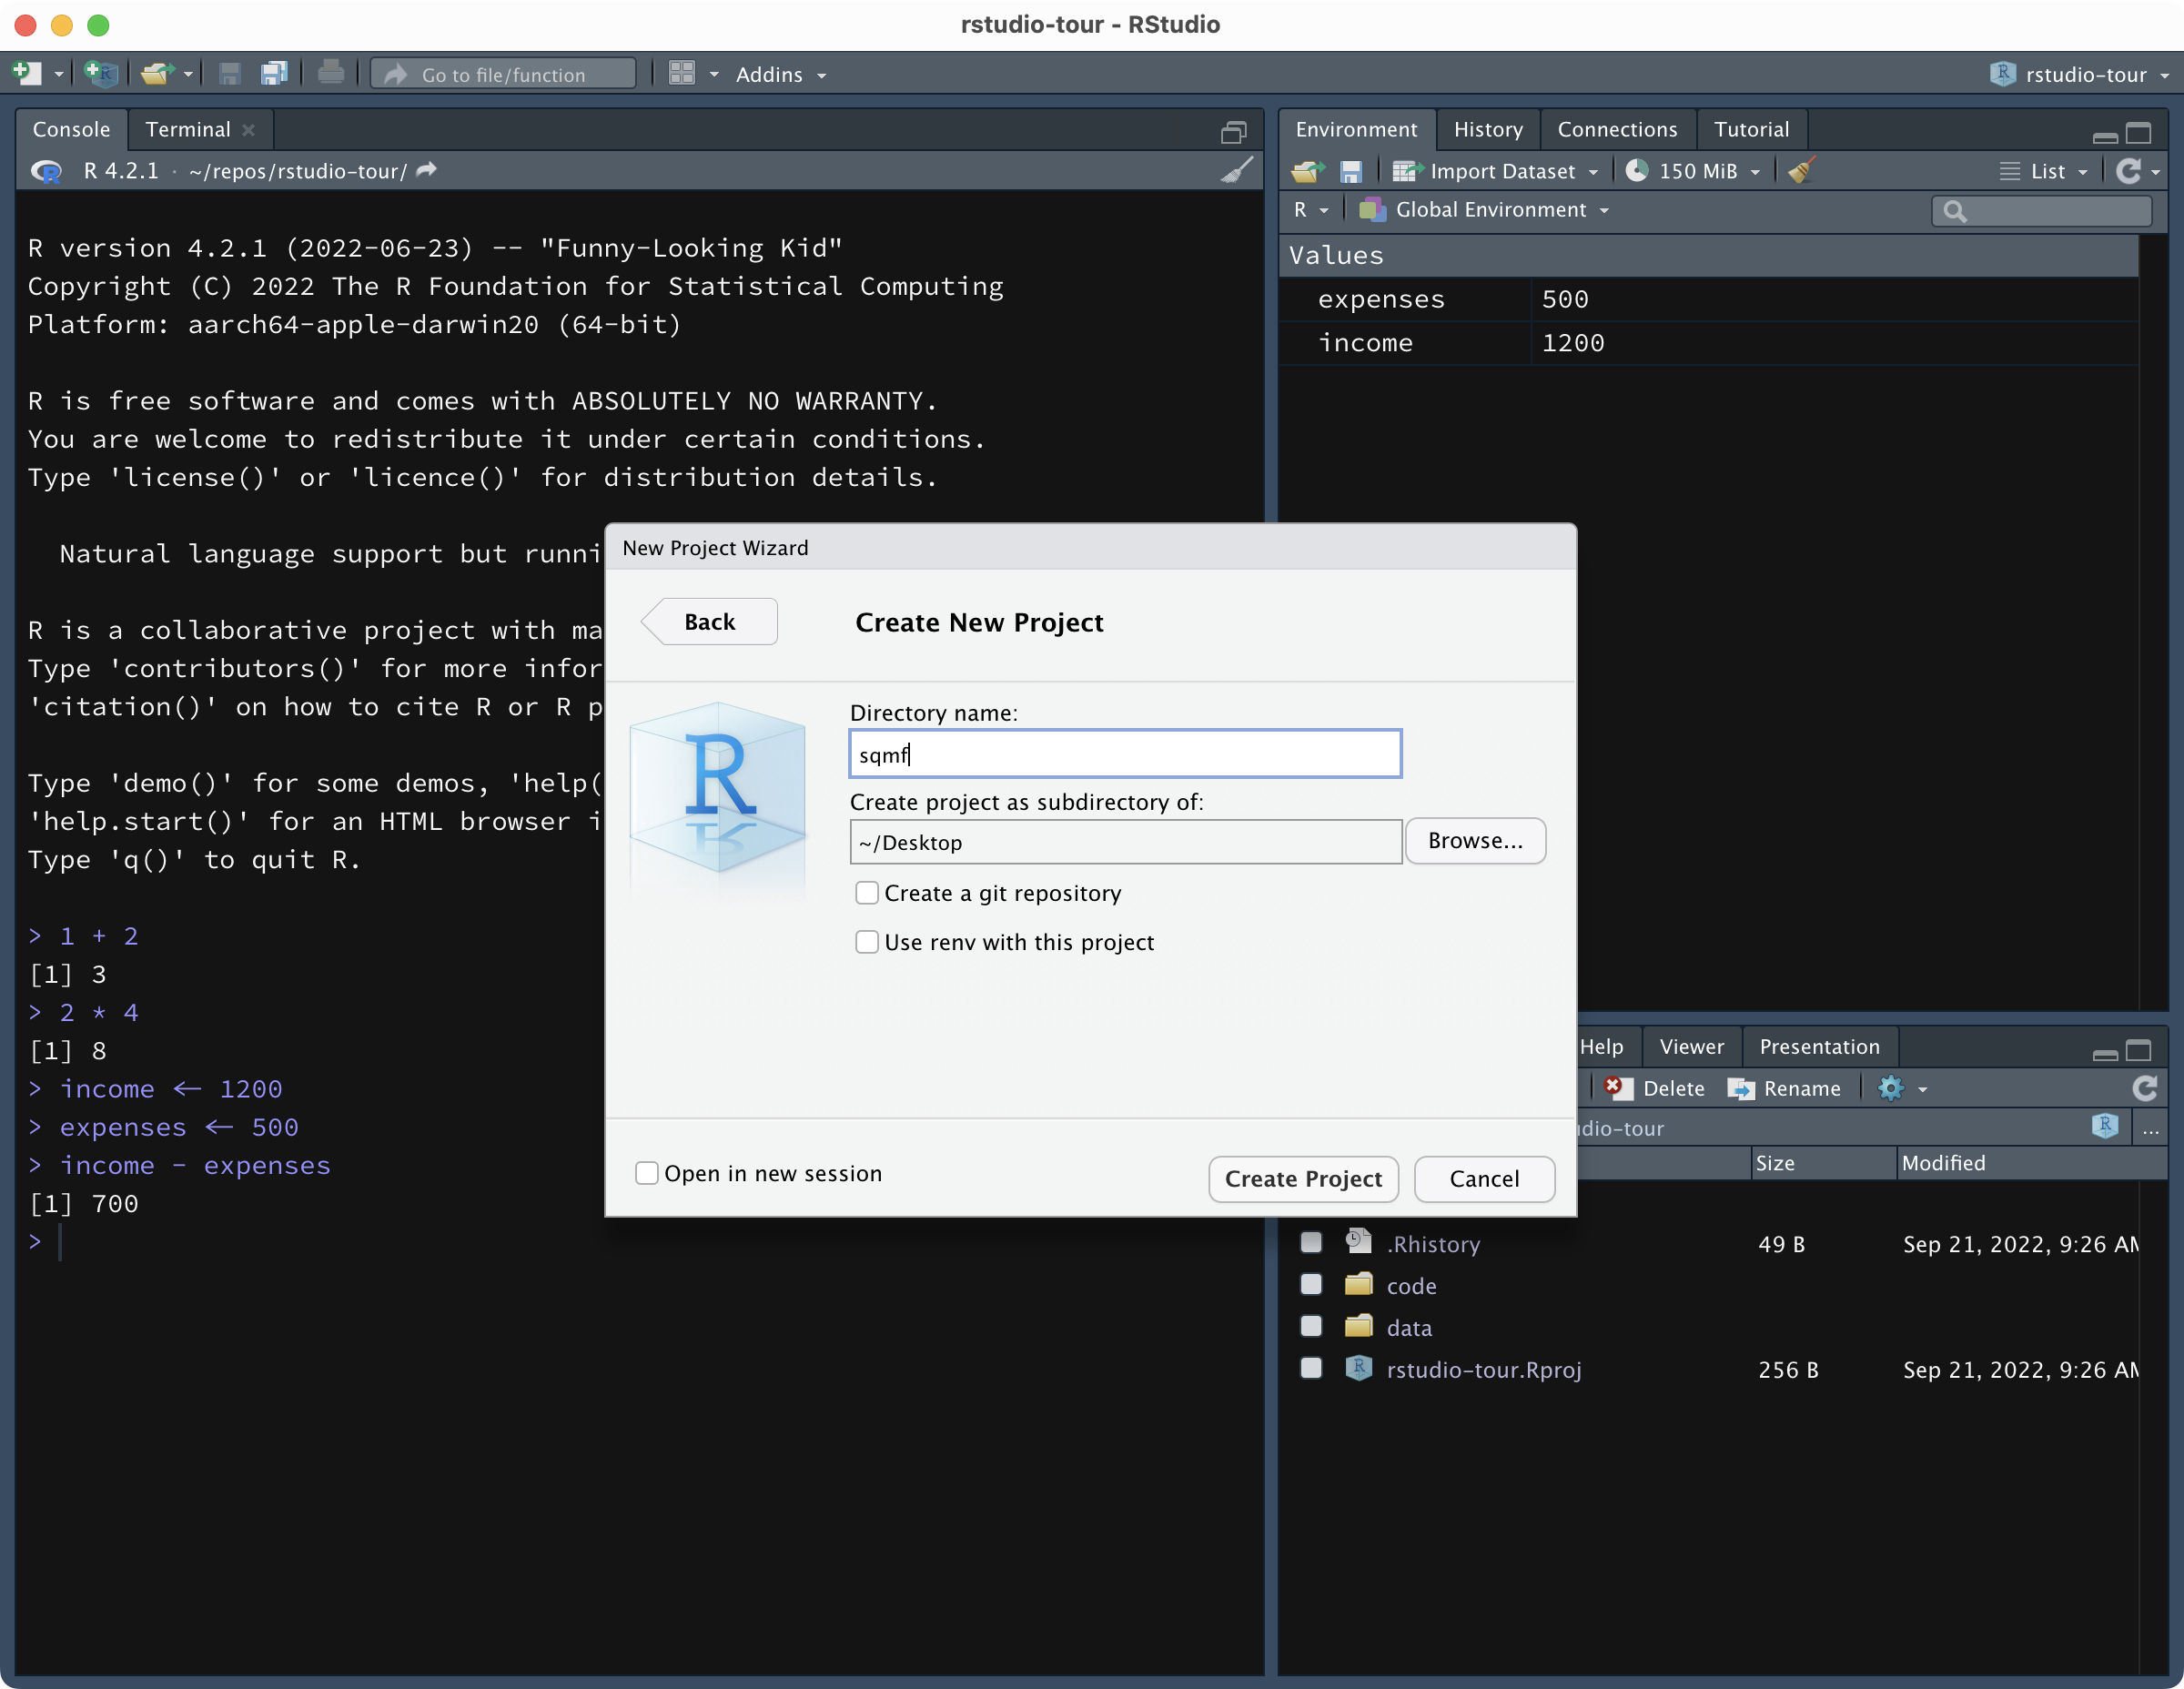Click the clear environment objects broom icon

[x=1801, y=171]
